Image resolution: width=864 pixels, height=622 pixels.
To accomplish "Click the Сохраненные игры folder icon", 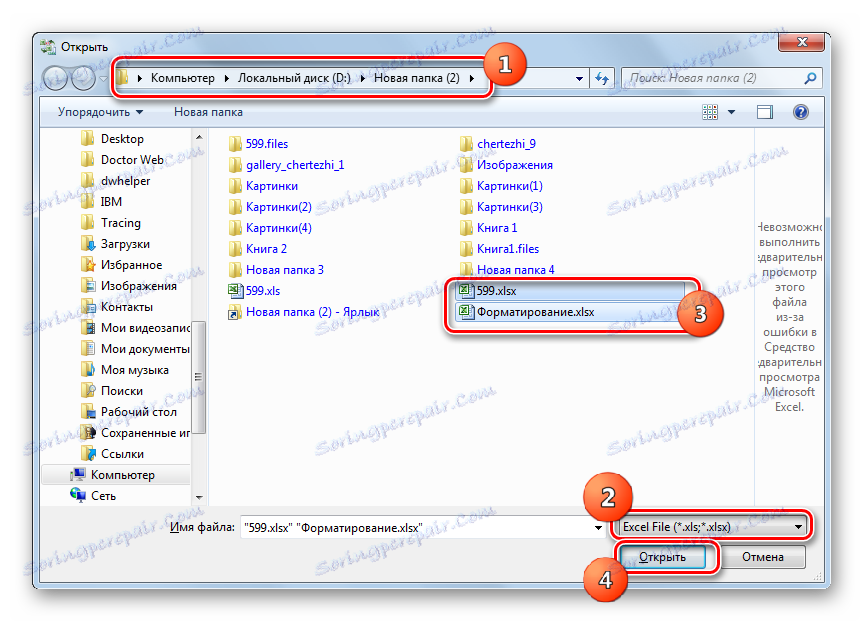I will [88, 432].
